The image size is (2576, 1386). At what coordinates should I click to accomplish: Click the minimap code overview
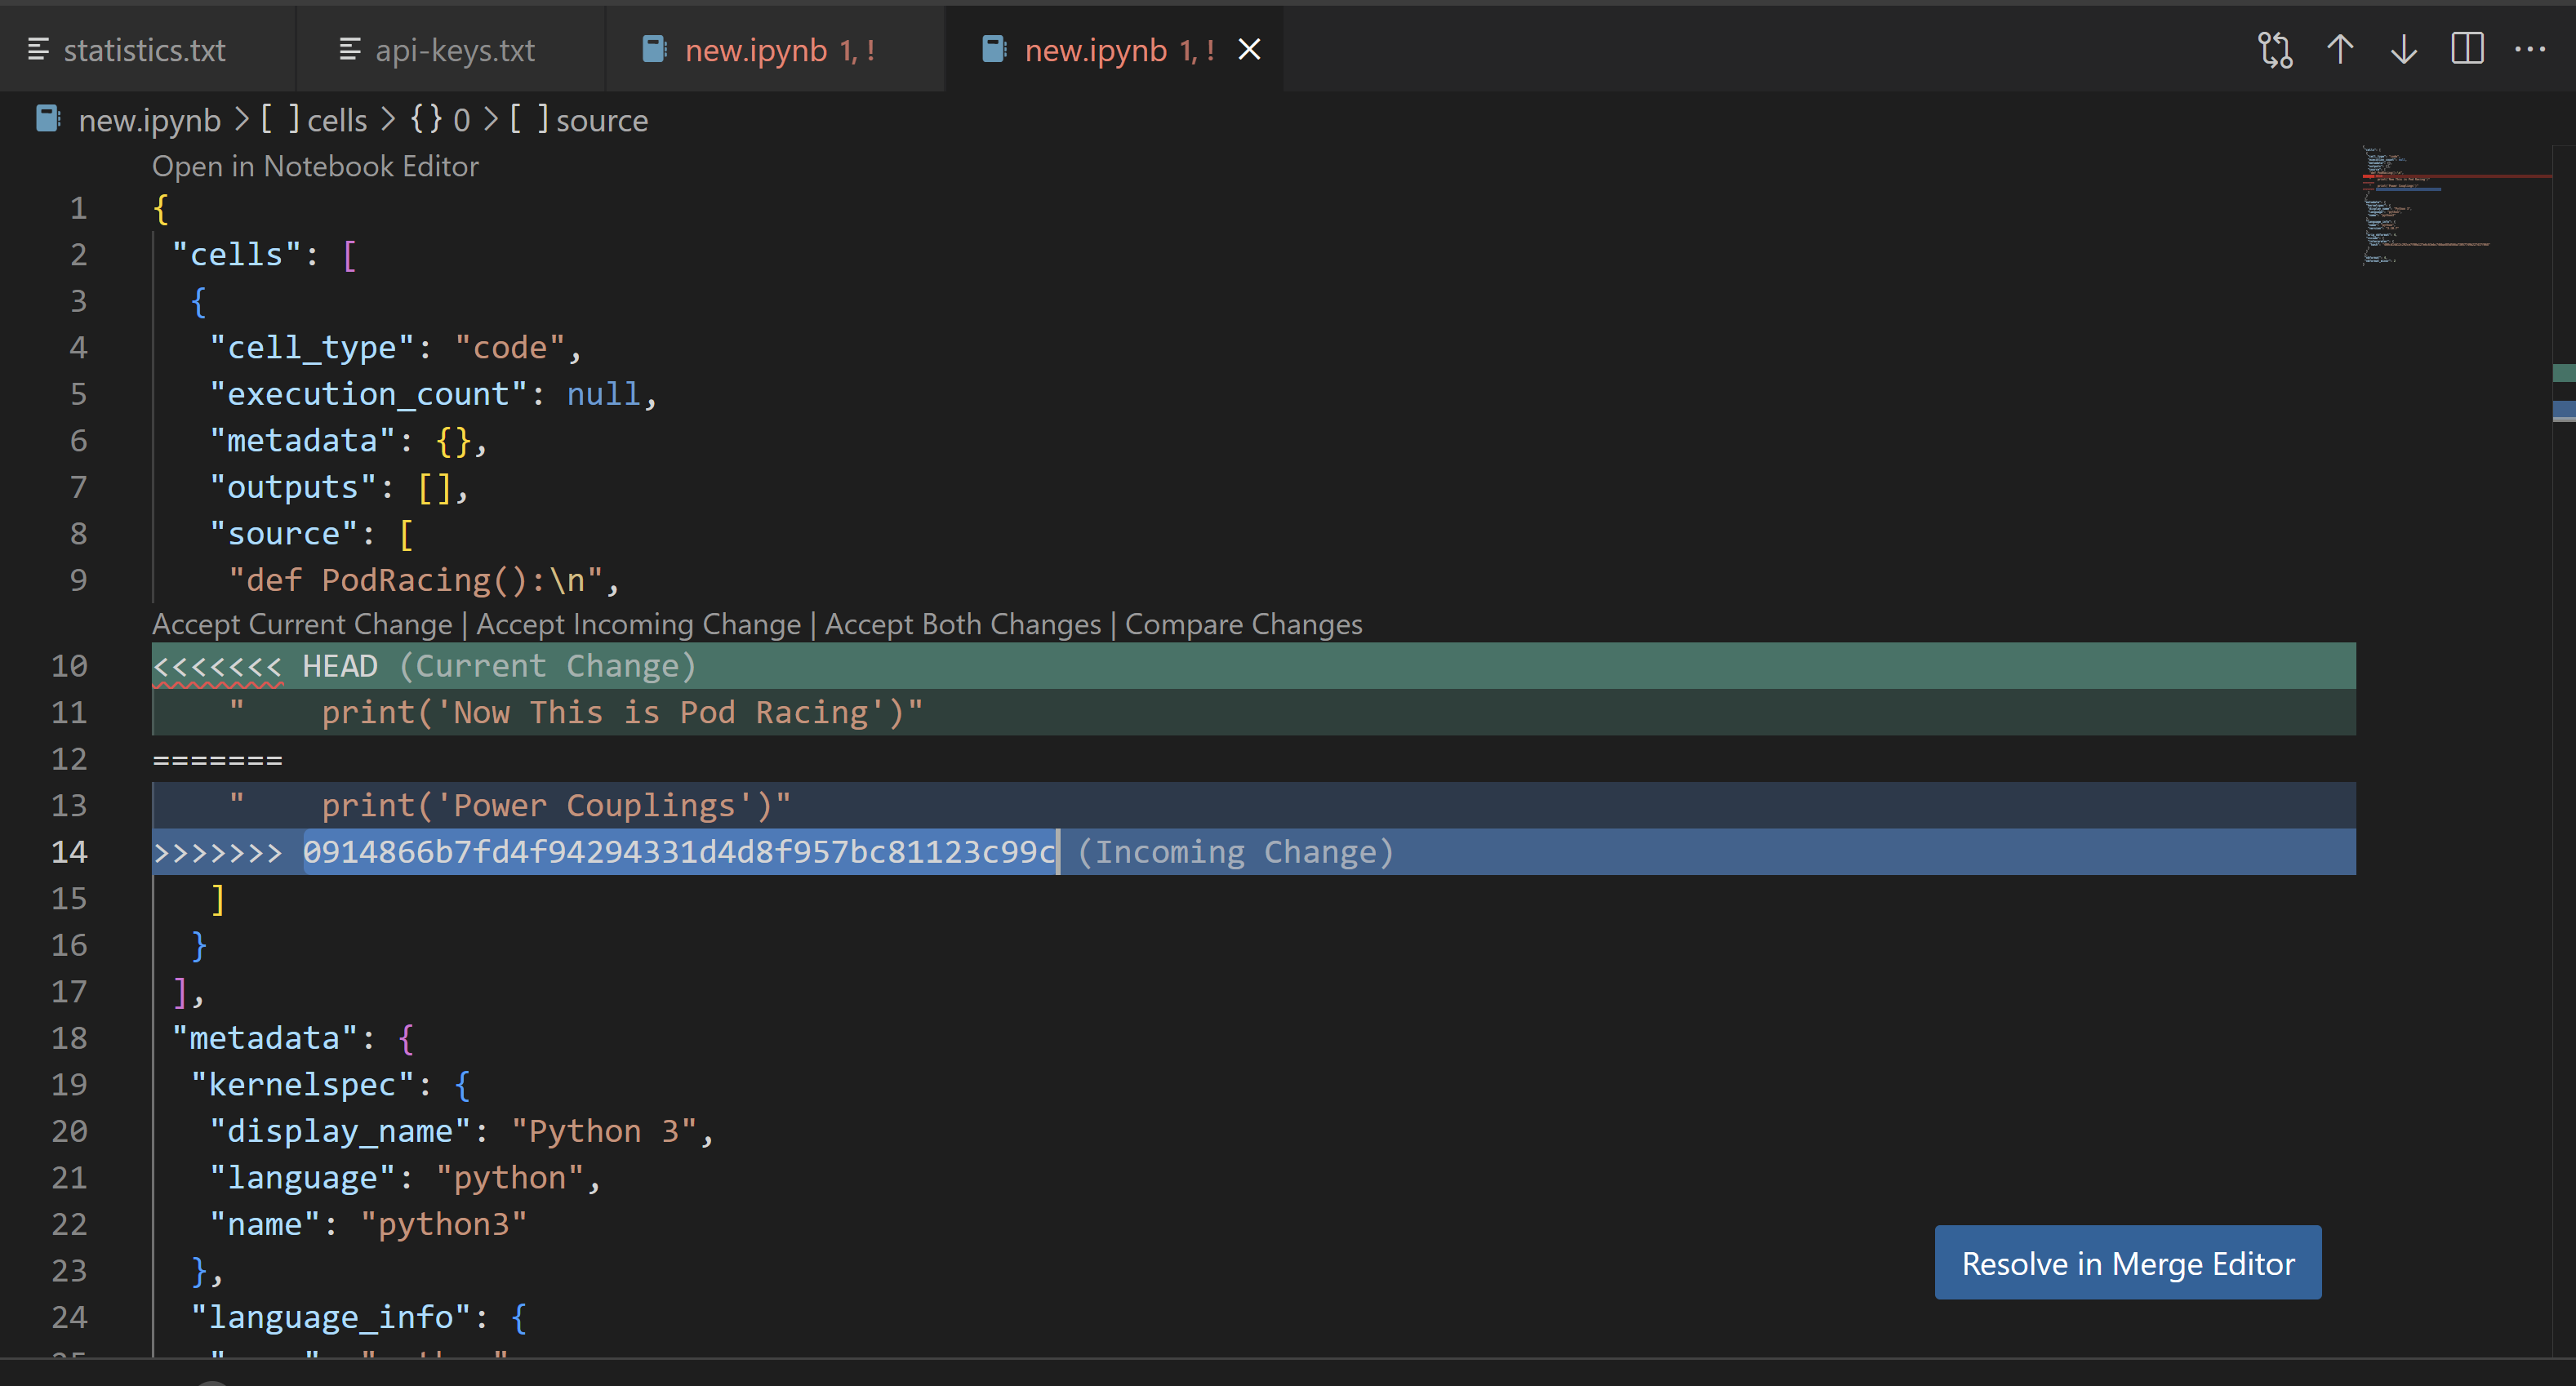pos(2455,205)
